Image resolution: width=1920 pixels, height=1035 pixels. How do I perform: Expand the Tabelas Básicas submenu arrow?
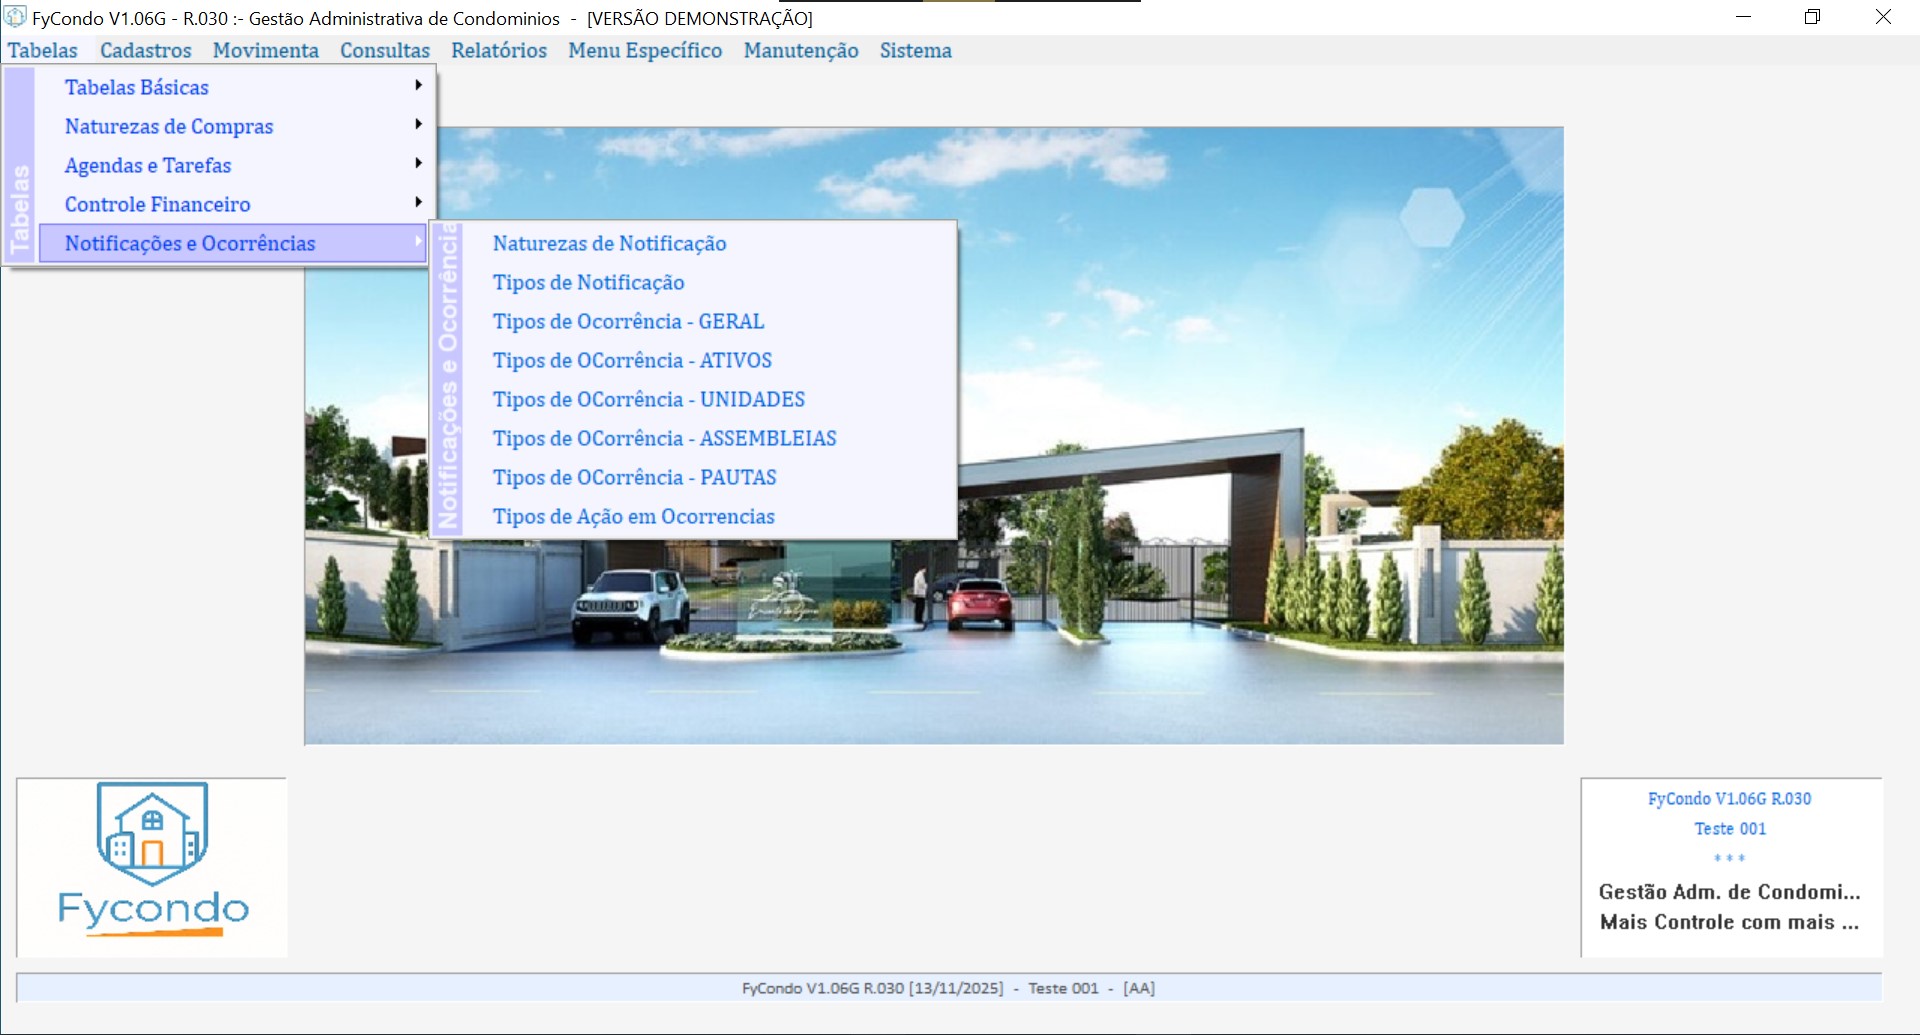(418, 86)
